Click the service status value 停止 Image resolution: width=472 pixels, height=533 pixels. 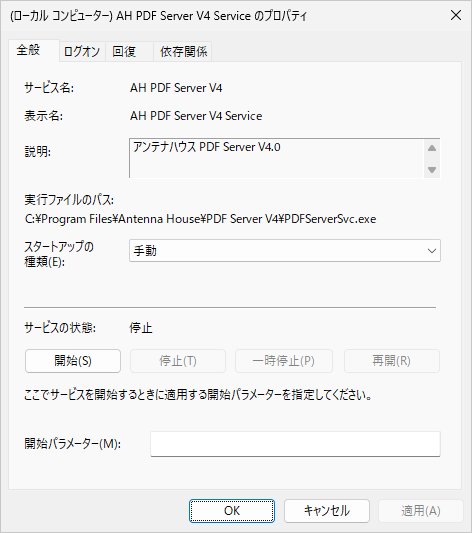point(141,328)
